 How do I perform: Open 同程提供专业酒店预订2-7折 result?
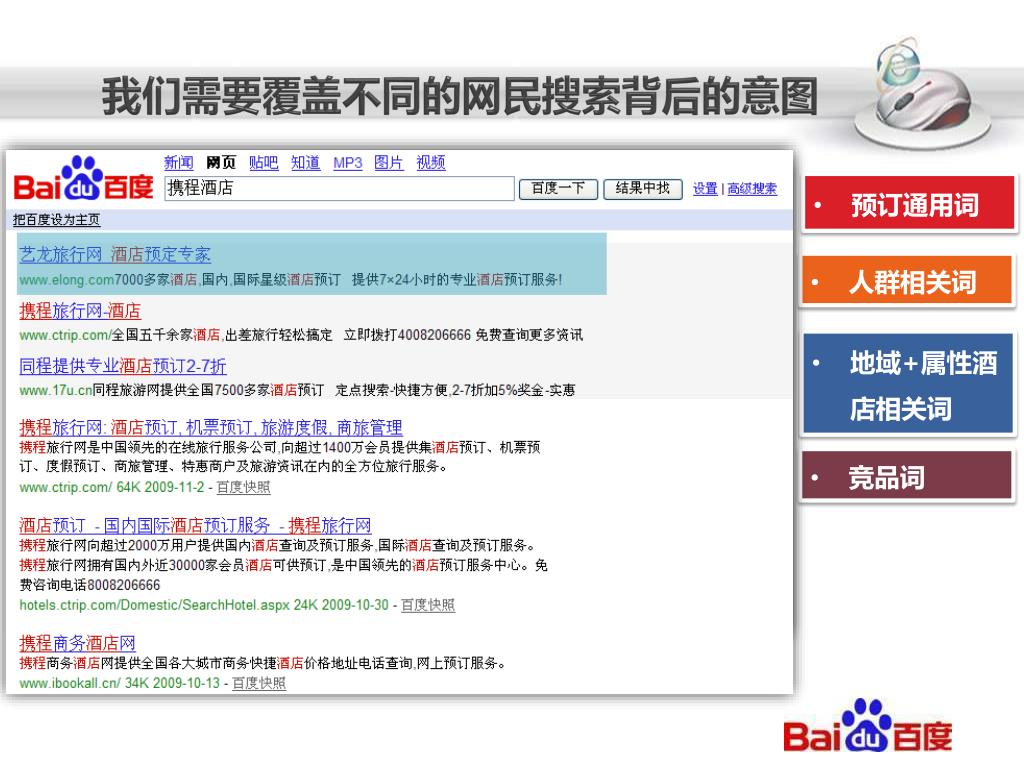tap(123, 366)
